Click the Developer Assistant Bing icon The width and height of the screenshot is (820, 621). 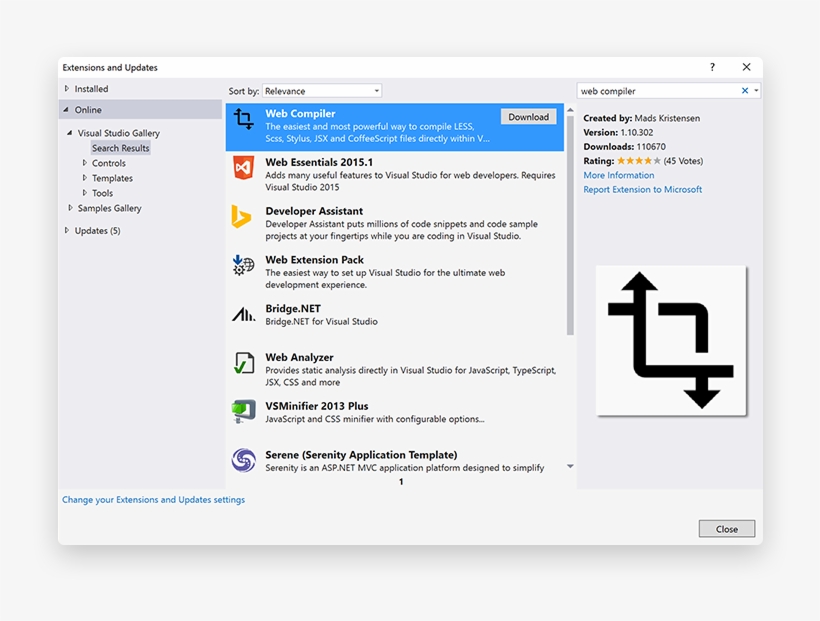(241, 217)
